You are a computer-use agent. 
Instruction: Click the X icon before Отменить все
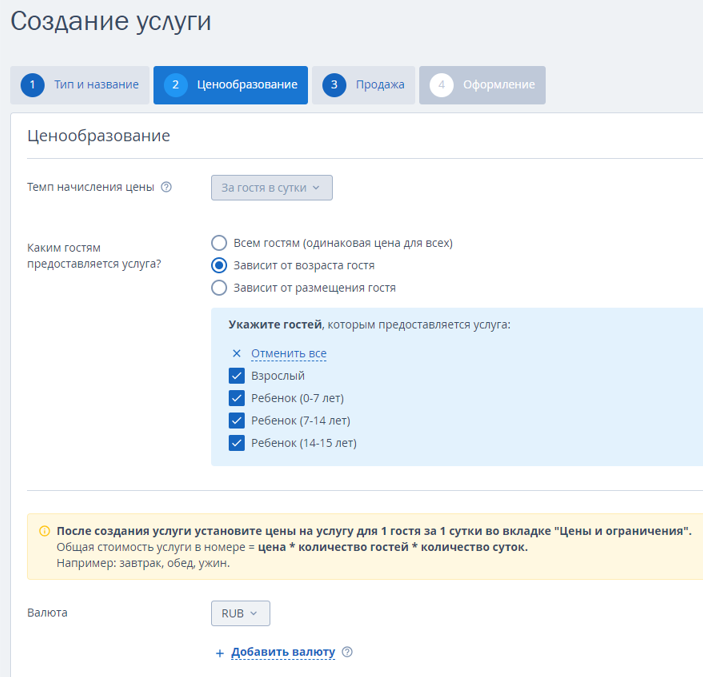(x=237, y=353)
